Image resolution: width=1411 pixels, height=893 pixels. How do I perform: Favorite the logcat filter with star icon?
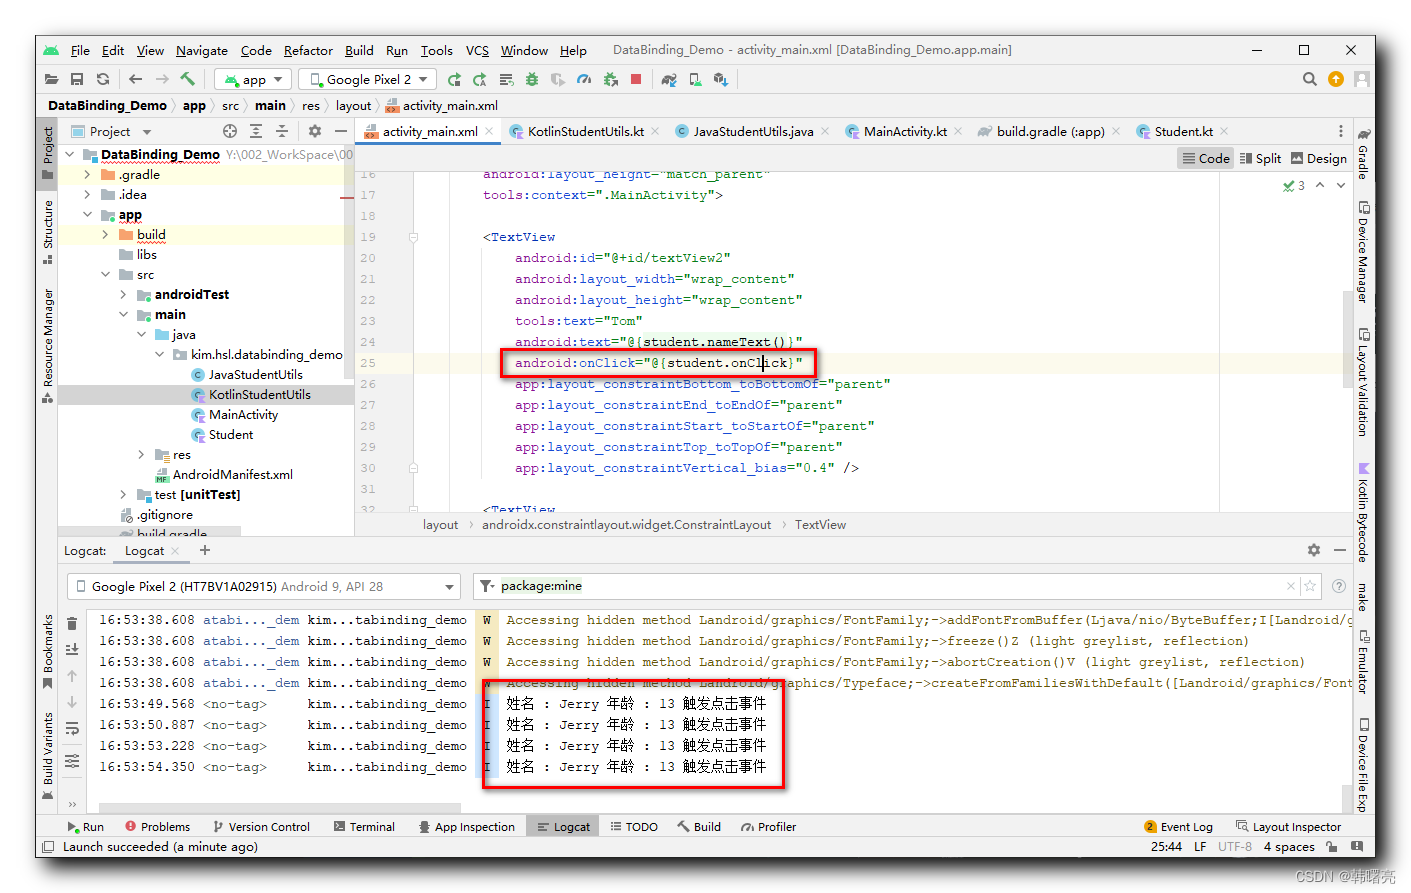[x=1310, y=586]
